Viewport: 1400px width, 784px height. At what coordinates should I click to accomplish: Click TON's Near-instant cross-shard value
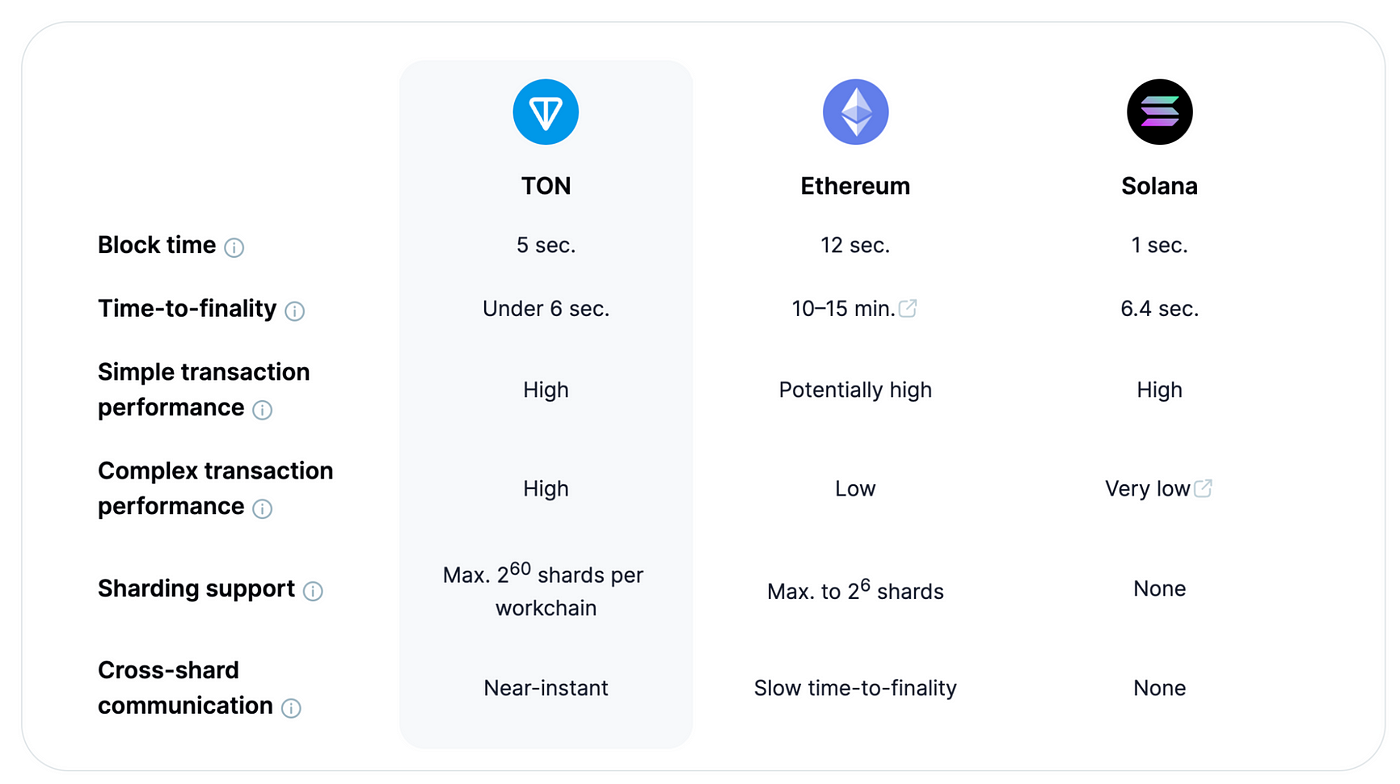pos(546,688)
